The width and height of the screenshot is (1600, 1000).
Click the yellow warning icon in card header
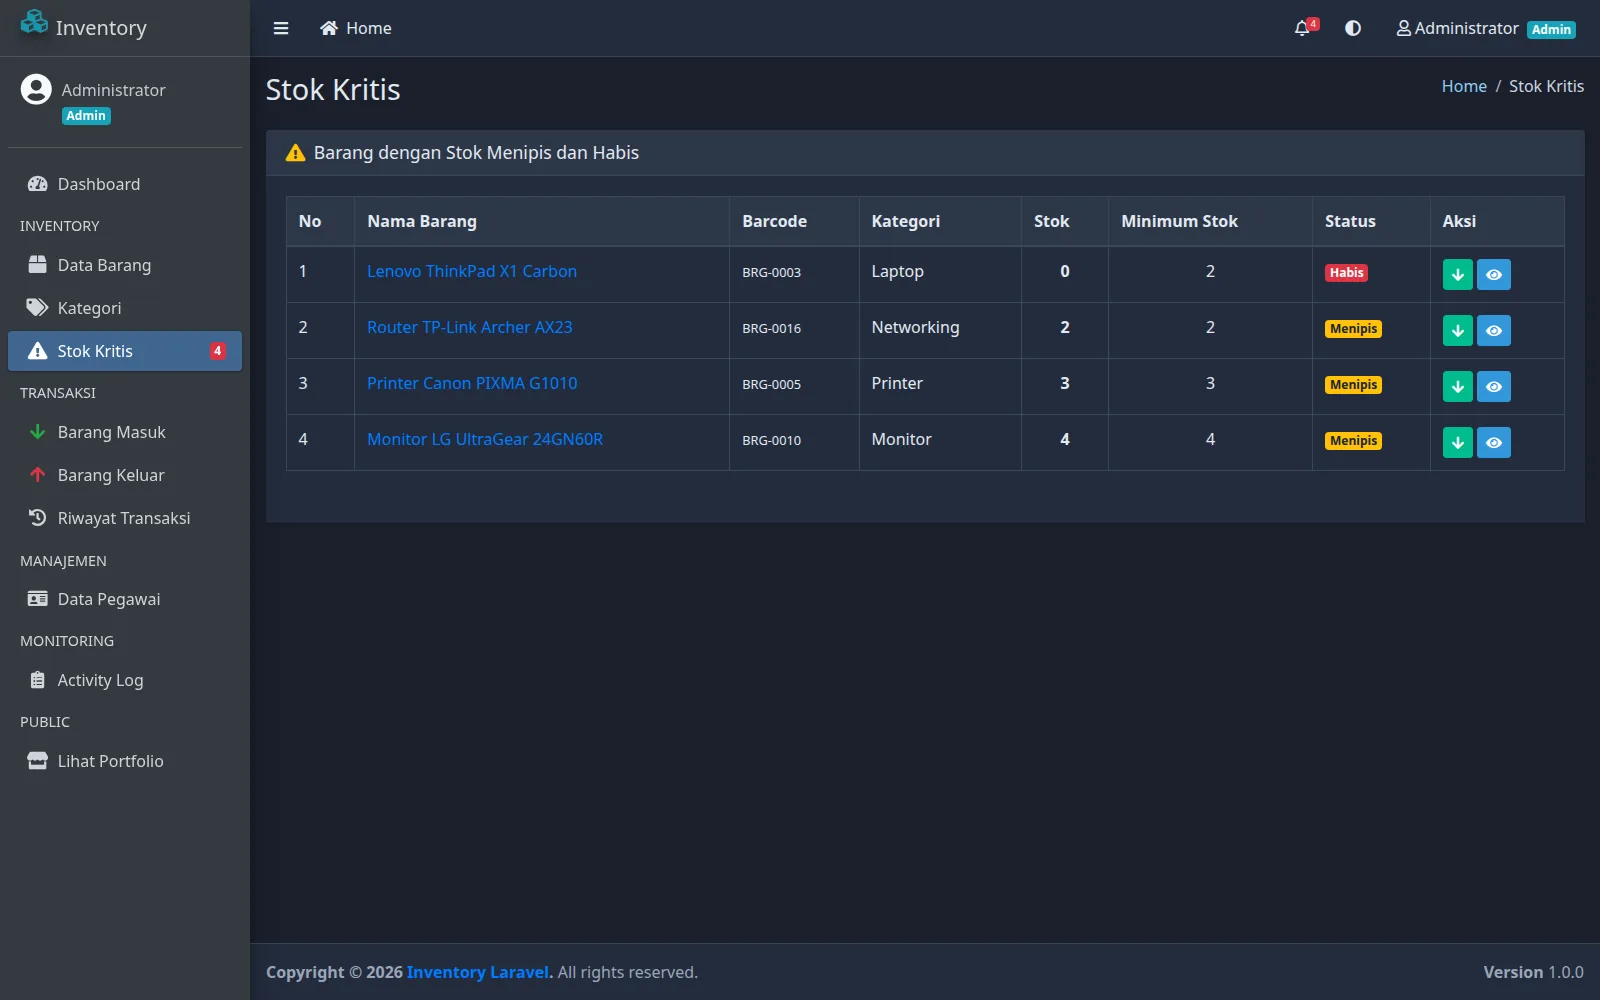coord(295,153)
